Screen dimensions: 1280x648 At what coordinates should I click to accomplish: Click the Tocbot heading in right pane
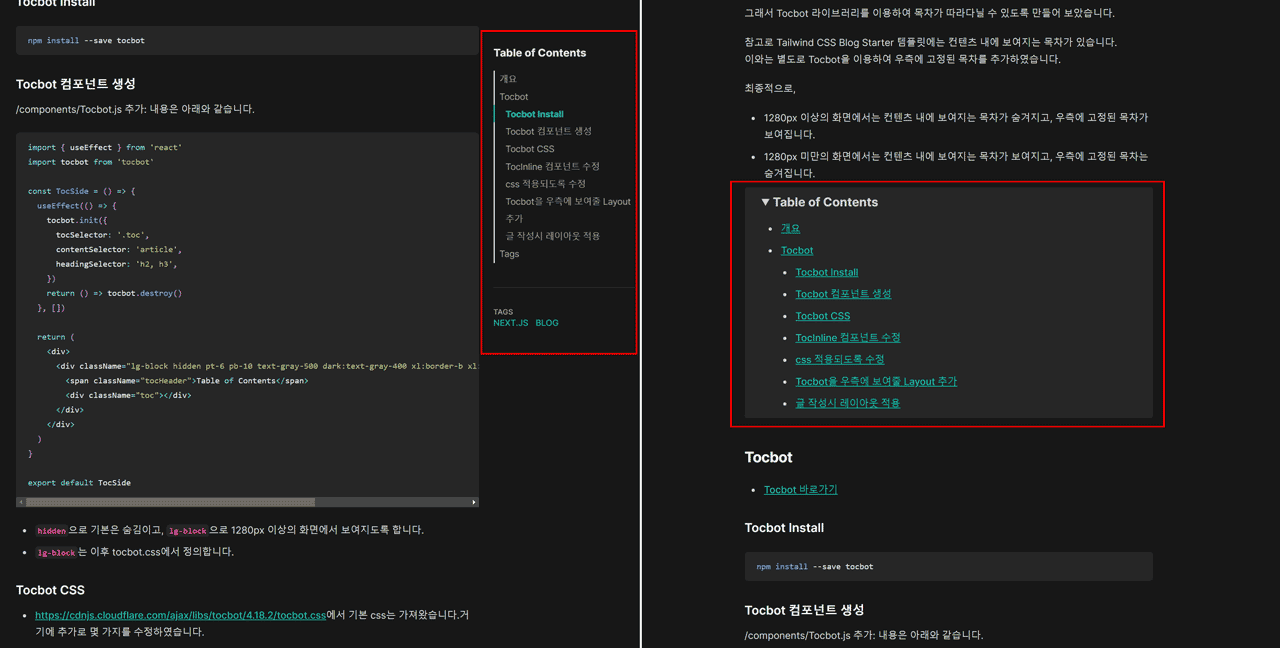pyautogui.click(x=768, y=457)
